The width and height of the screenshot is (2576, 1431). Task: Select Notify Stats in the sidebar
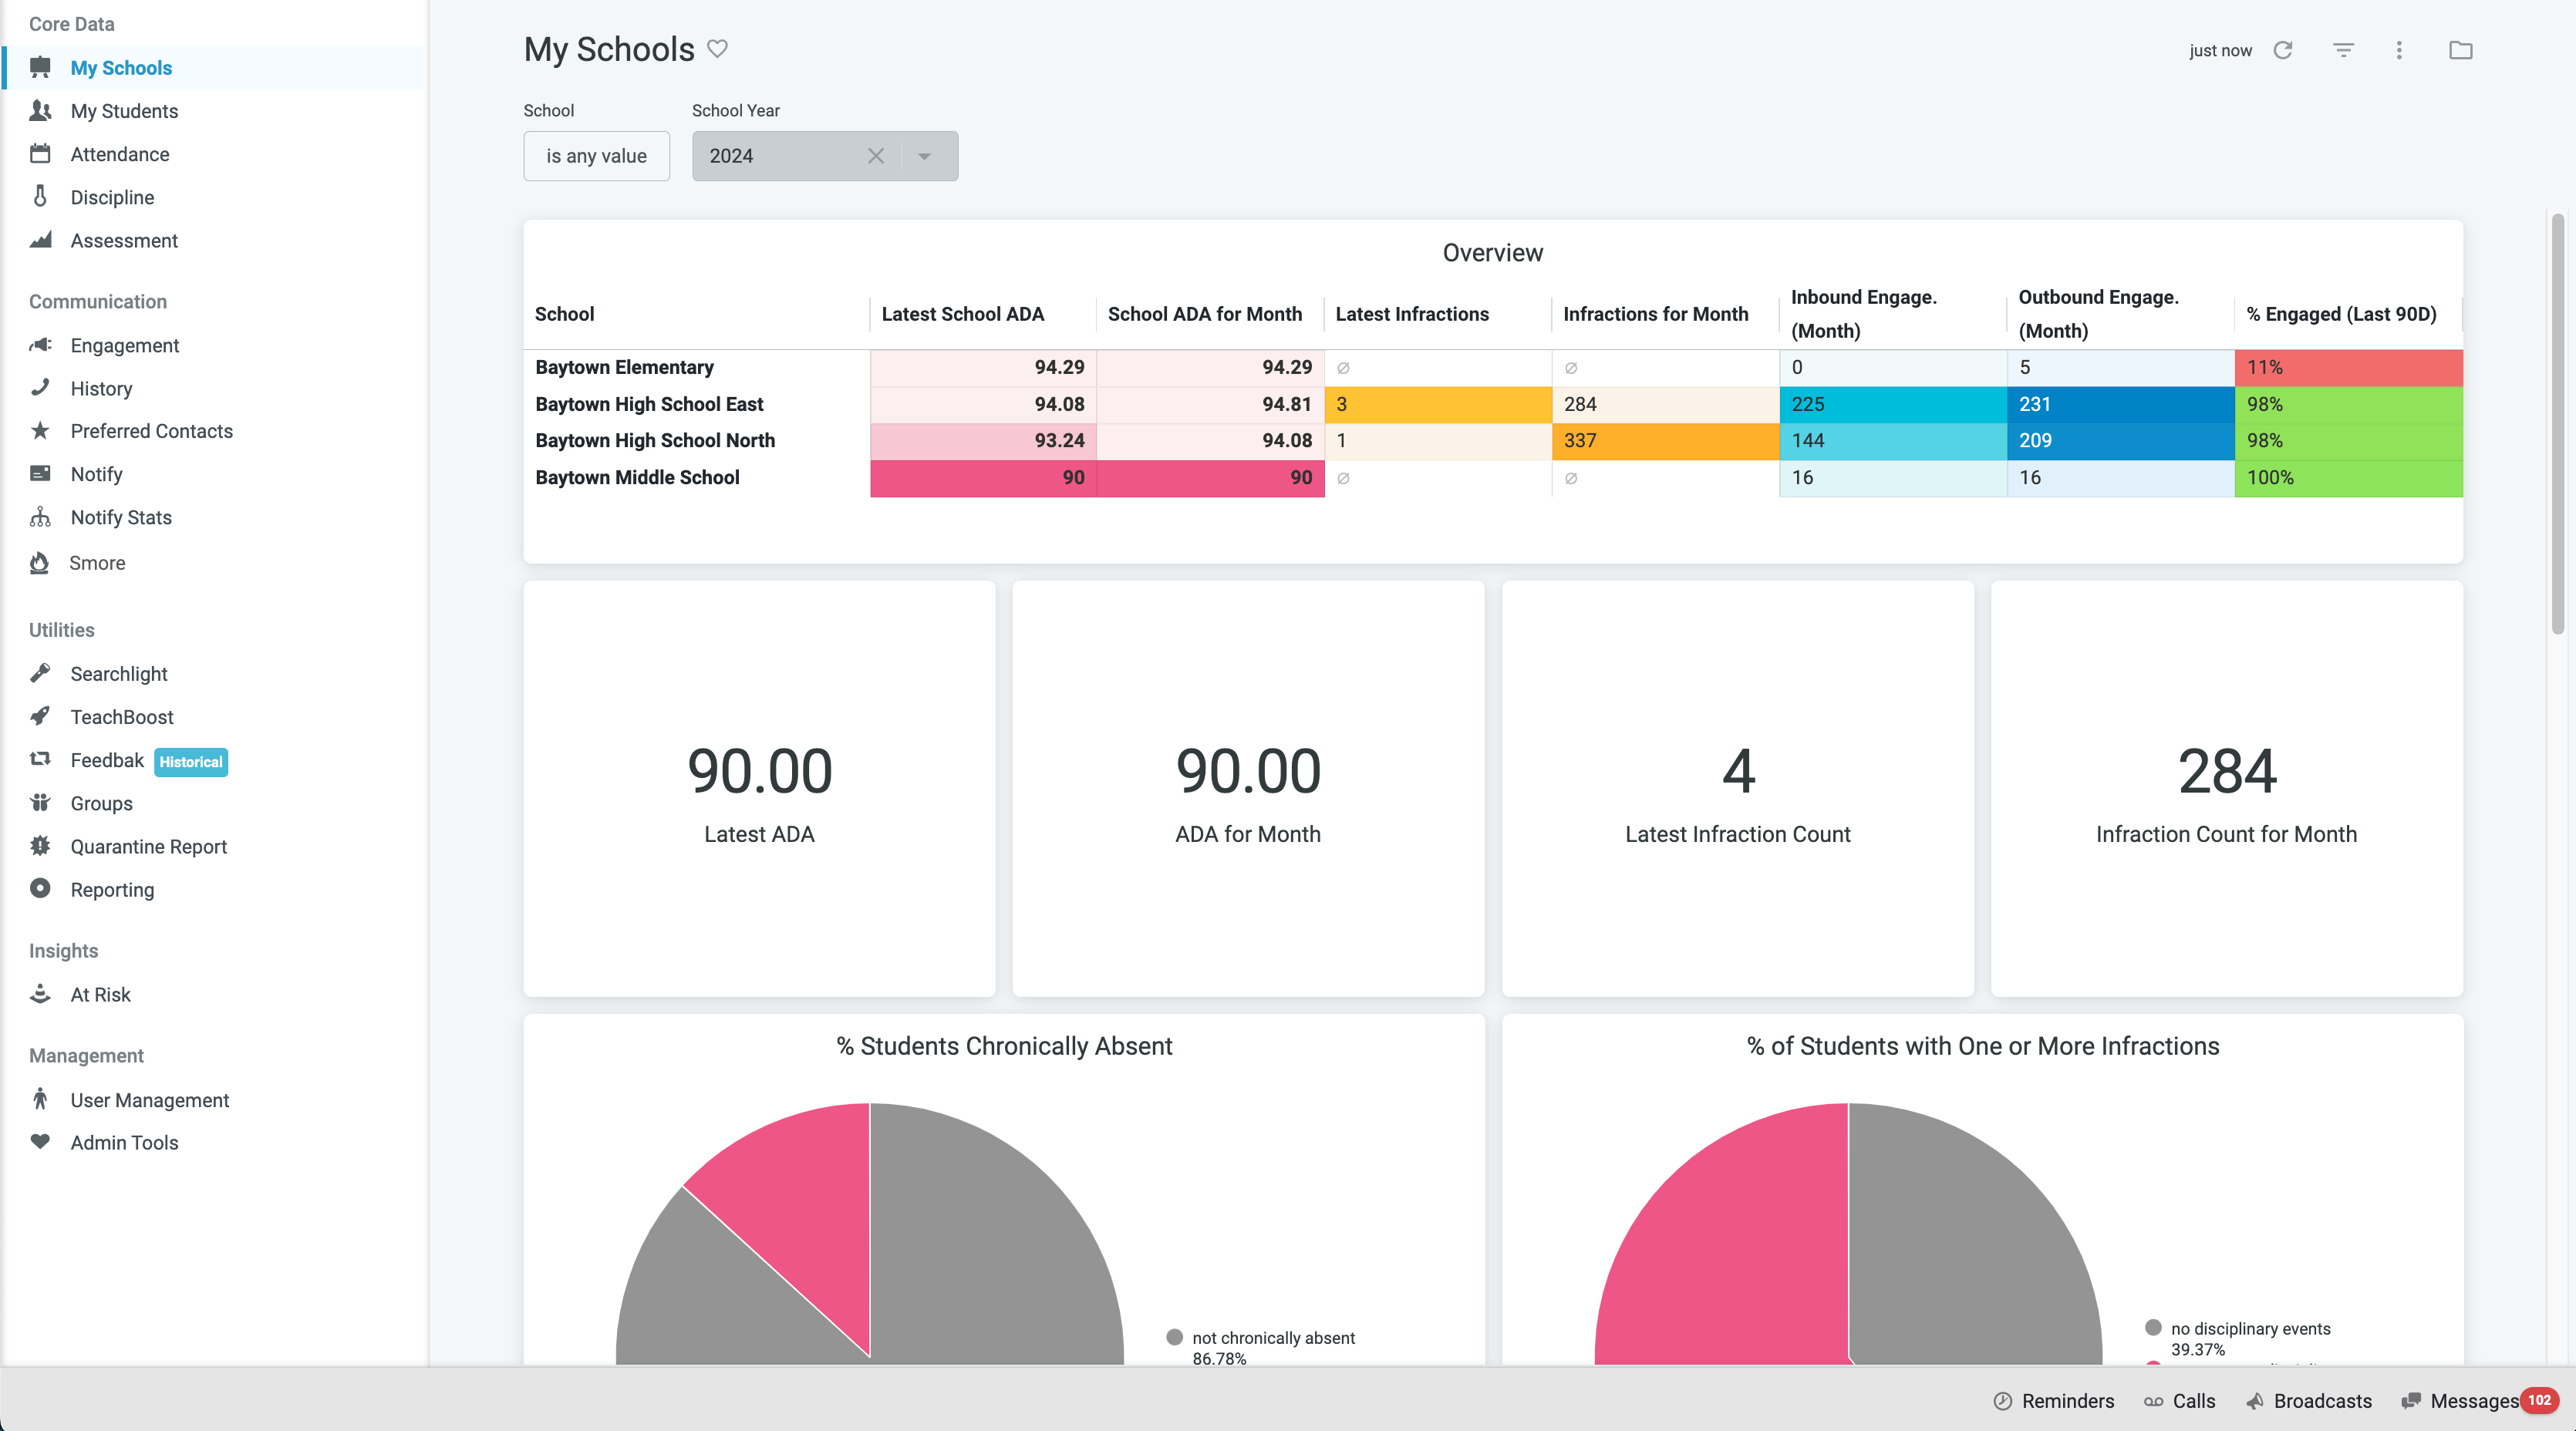pos(121,518)
